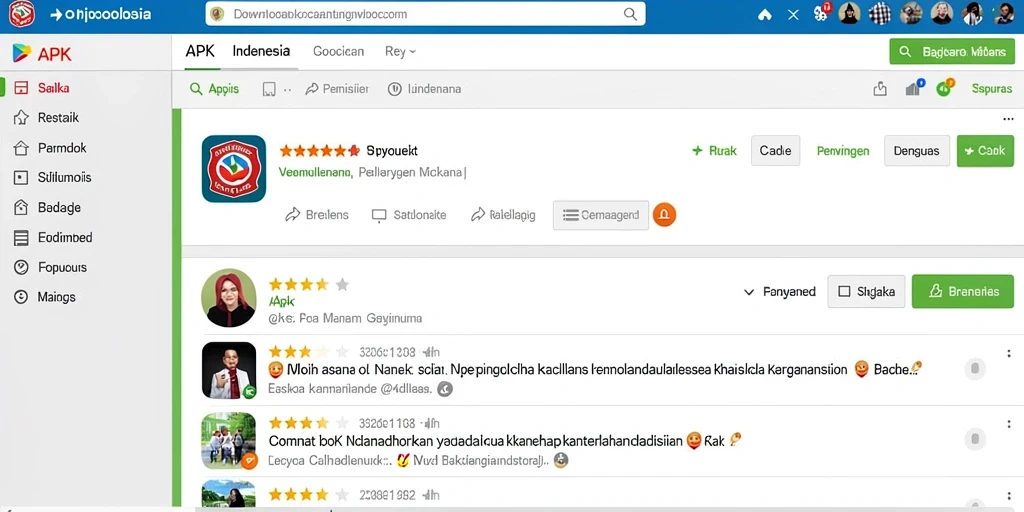
Task: Click the Breilens share link
Action: click(317, 215)
